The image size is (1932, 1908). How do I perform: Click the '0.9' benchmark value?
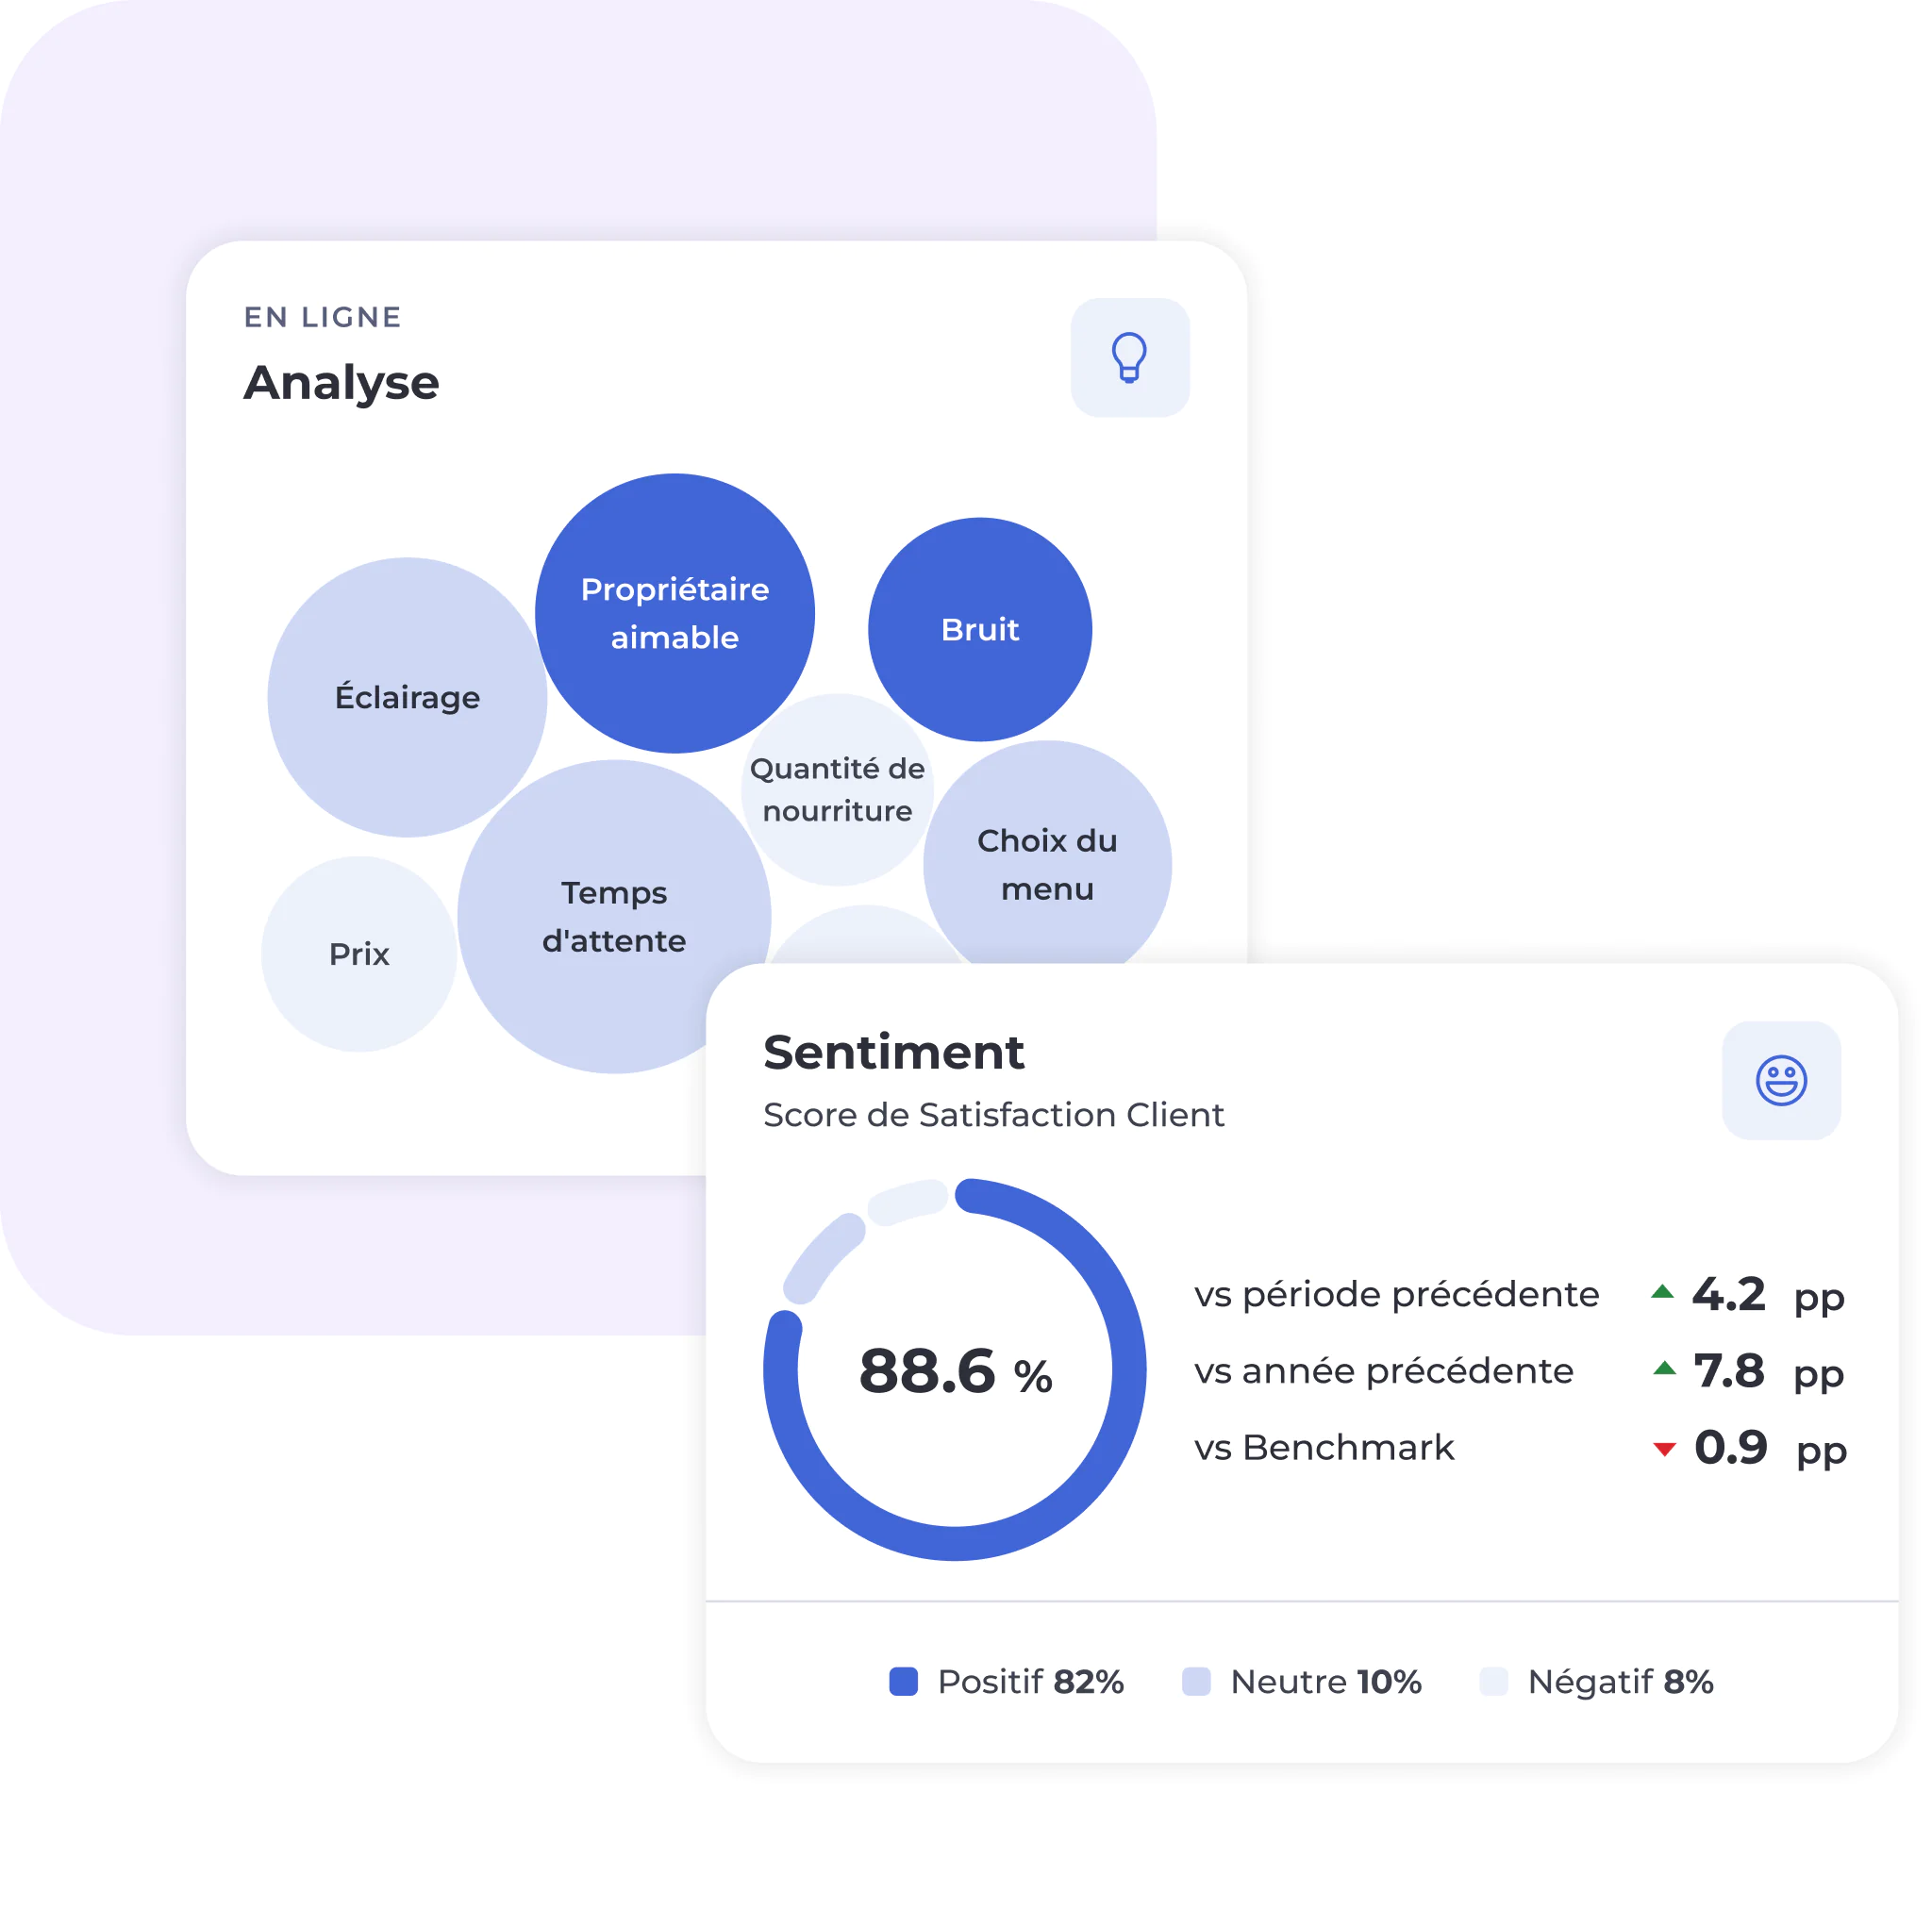(1731, 1447)
